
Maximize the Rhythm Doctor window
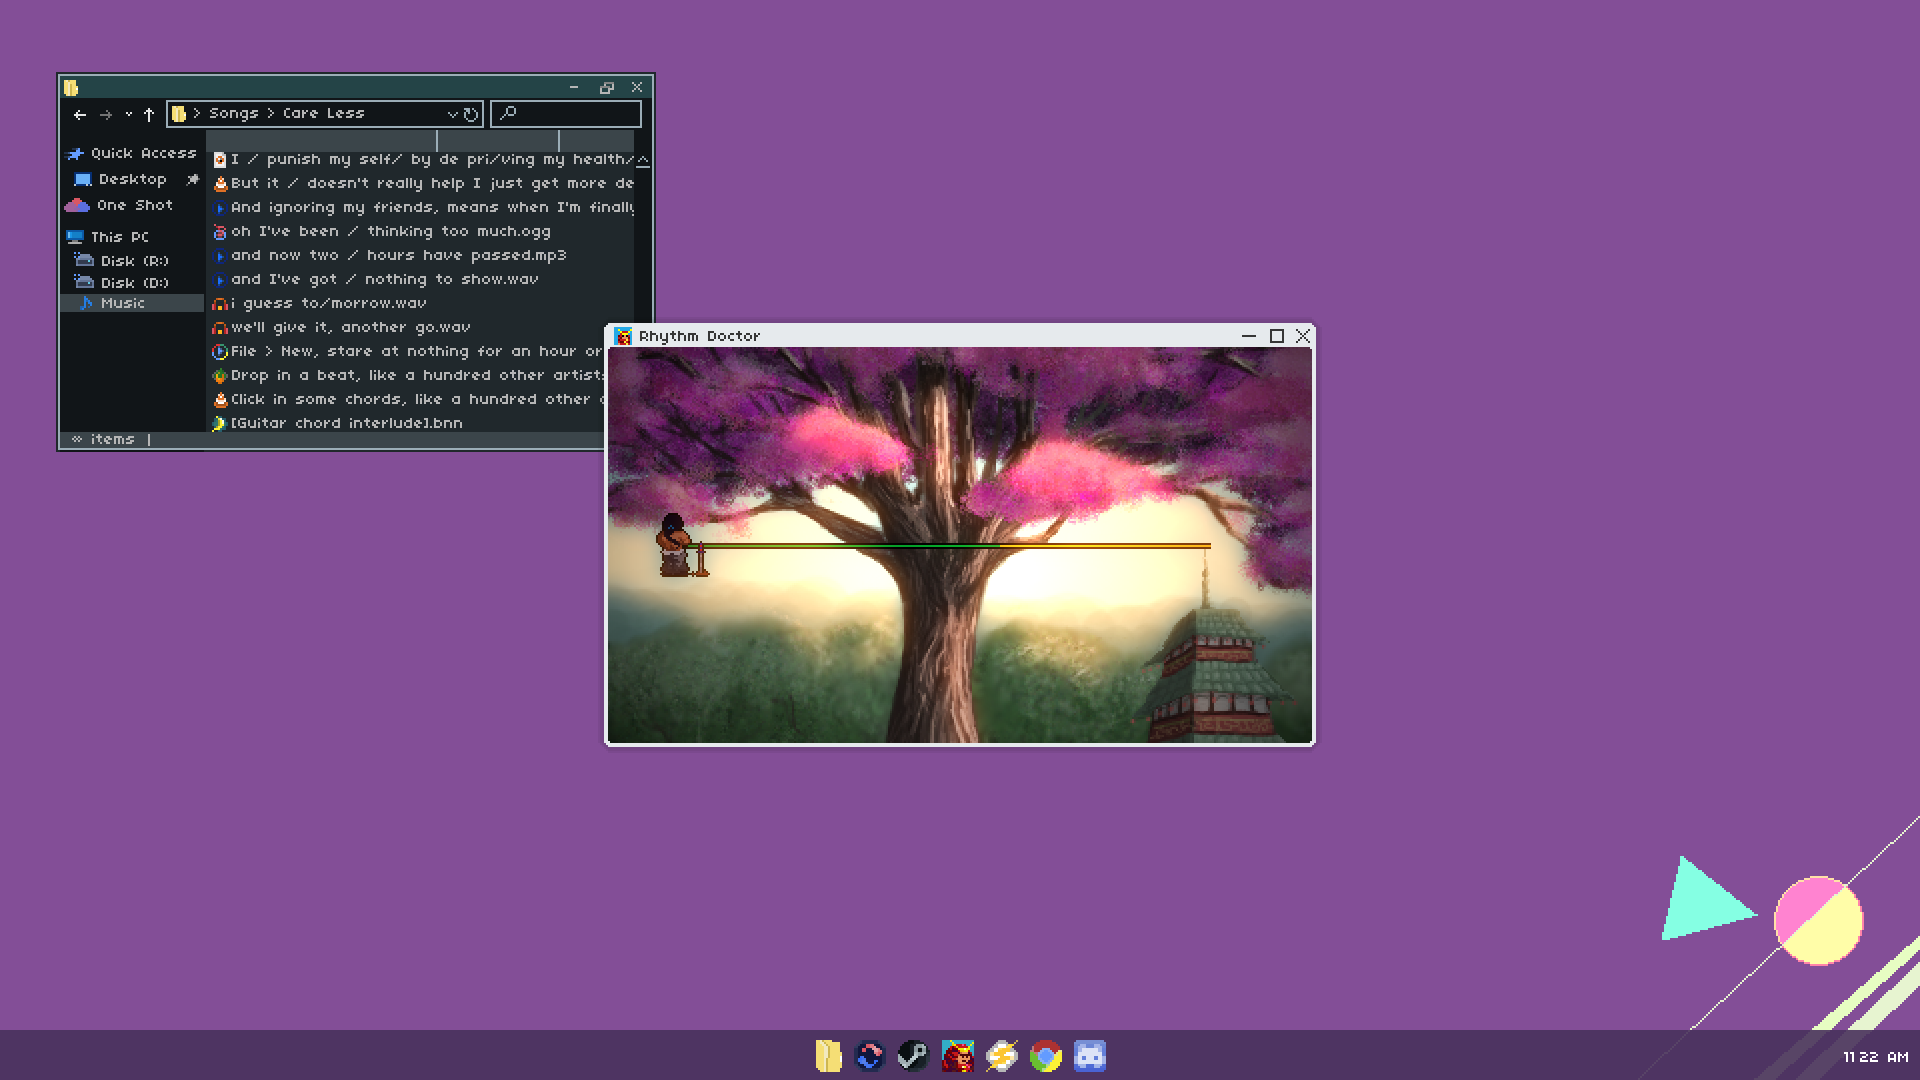click(x=1276, y=336)
